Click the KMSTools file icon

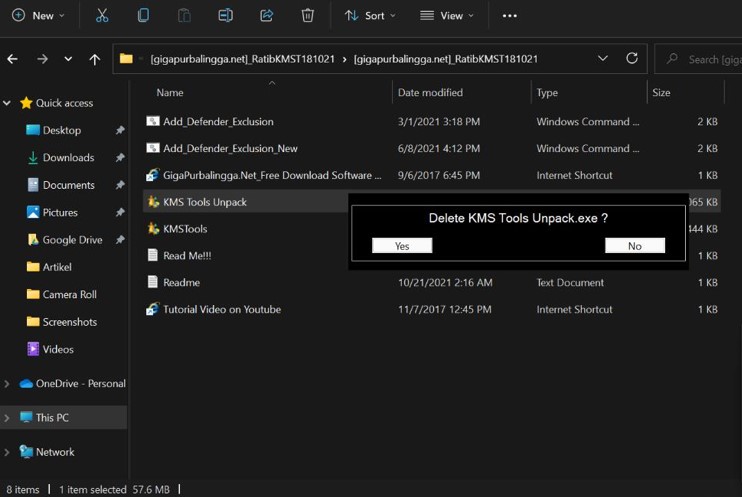(153, 229)
